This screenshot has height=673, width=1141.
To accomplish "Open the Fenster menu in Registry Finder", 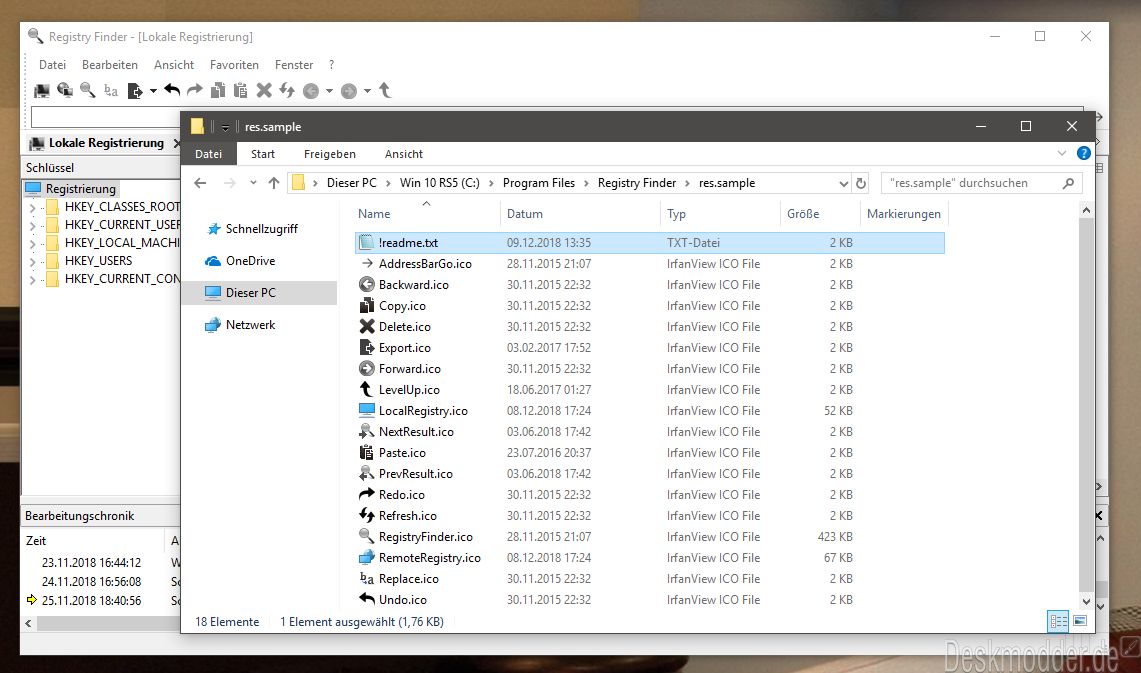I will pyautogui.click(x=294, y=65).
